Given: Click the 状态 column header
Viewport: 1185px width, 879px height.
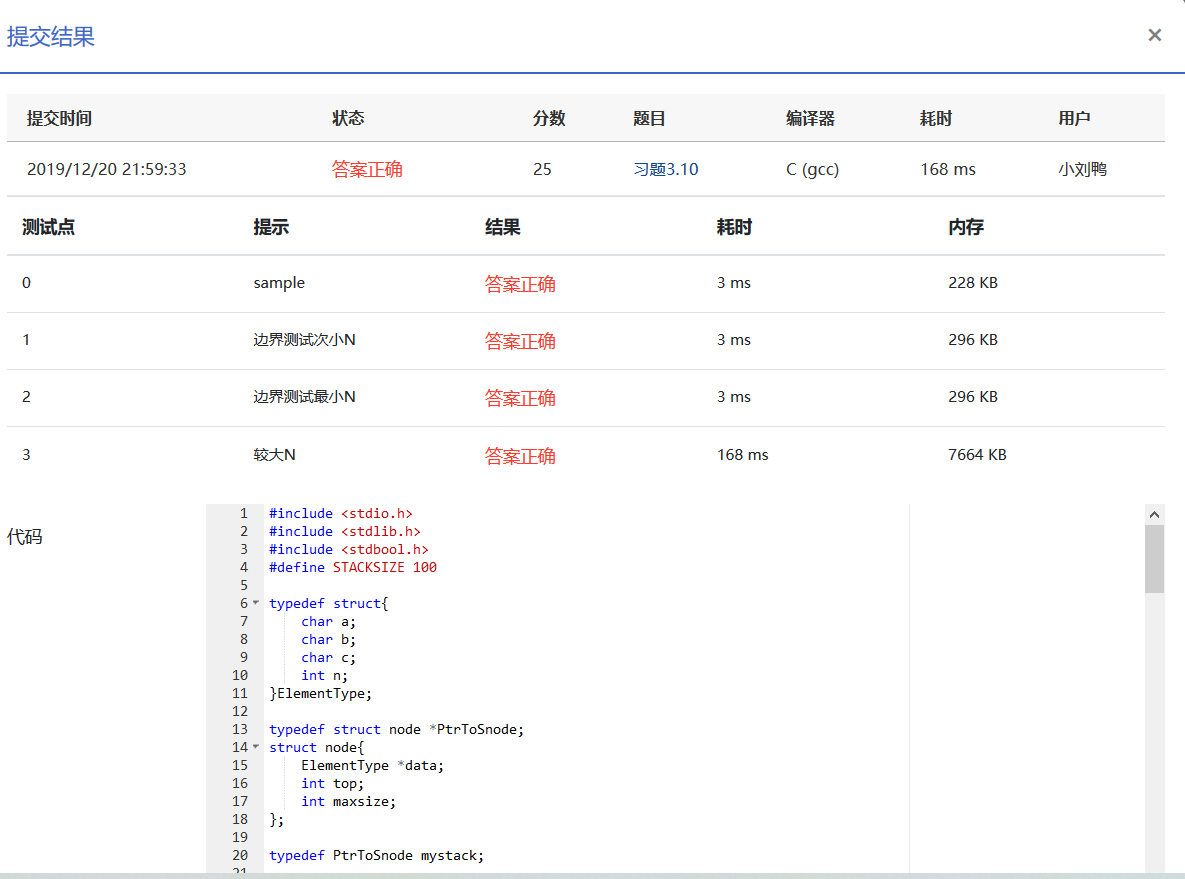Looking at the screenshot, I should (348, 119).
